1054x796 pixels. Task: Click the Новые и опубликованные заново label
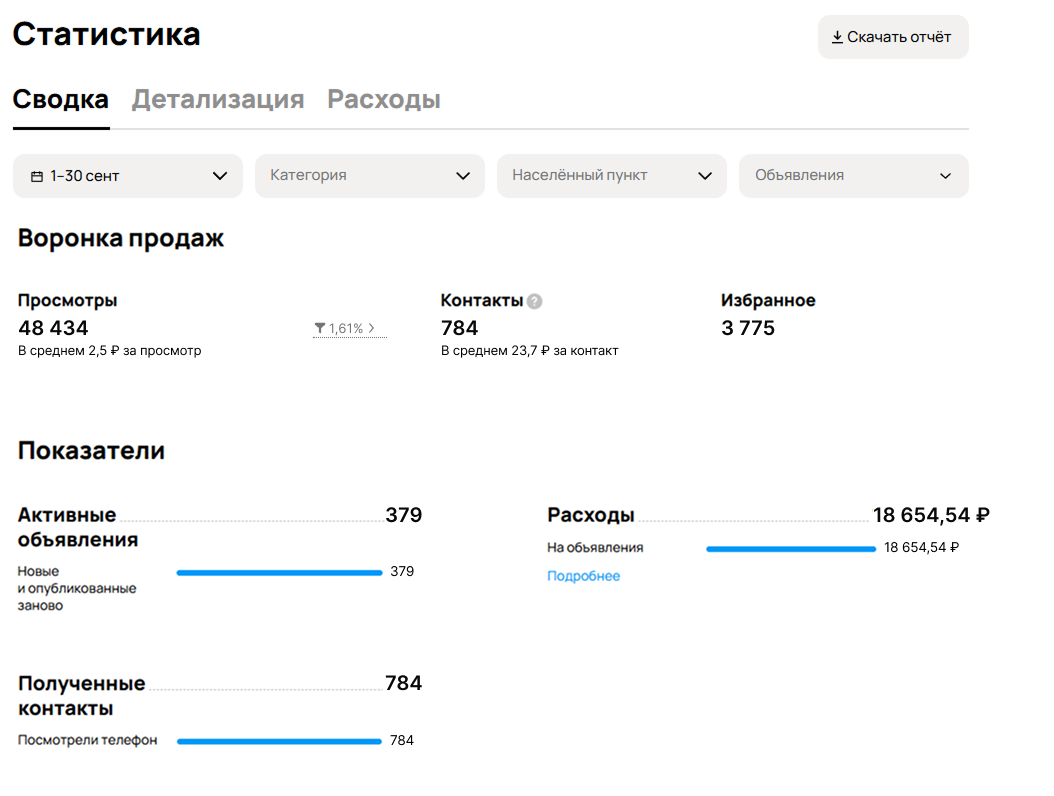(x=77, y=588)
